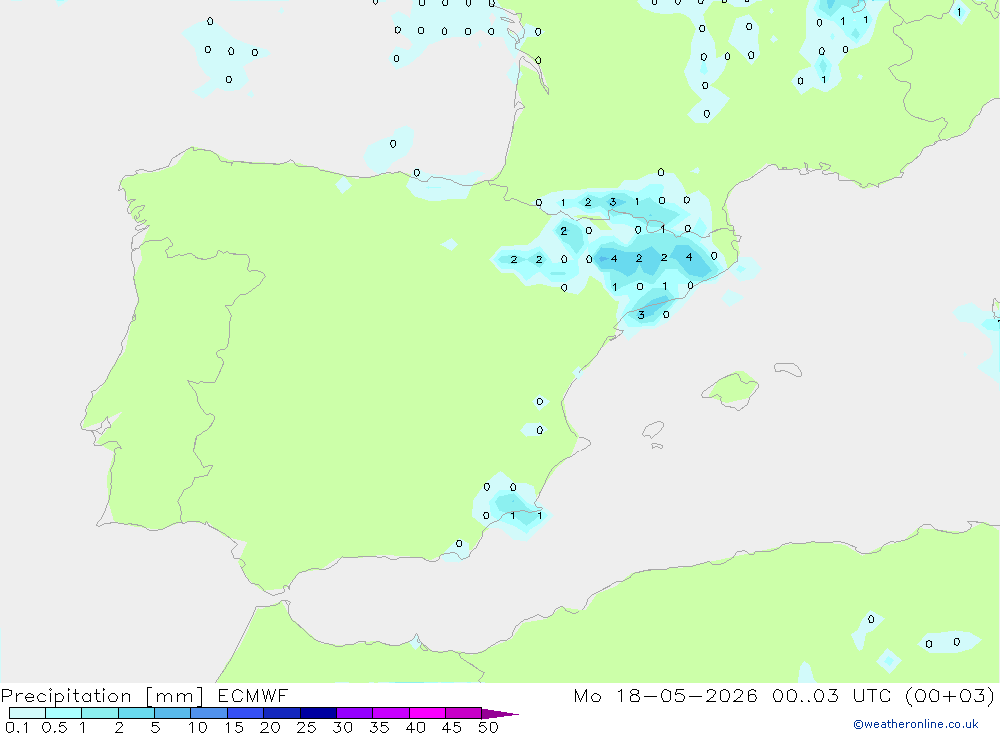Click the '0.5' legend scale label
This screenshot has width=1000, height=733.
54,727
